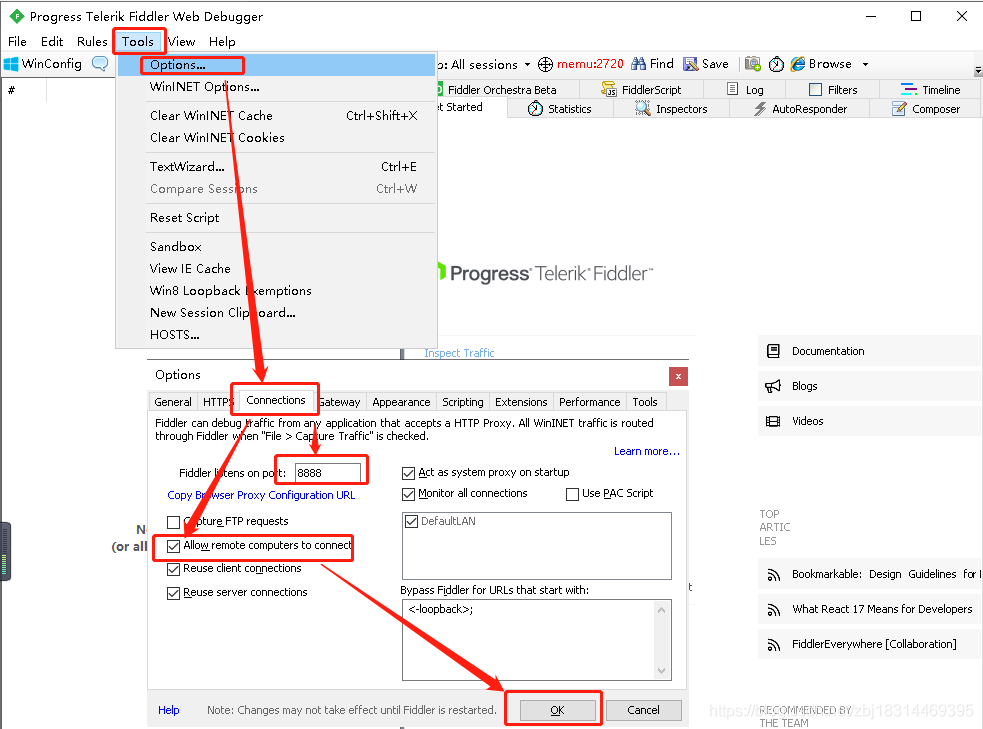The image size is (983, 729).
Task: Expand the All sessions dropdown arrow
Action: [527, 65]
